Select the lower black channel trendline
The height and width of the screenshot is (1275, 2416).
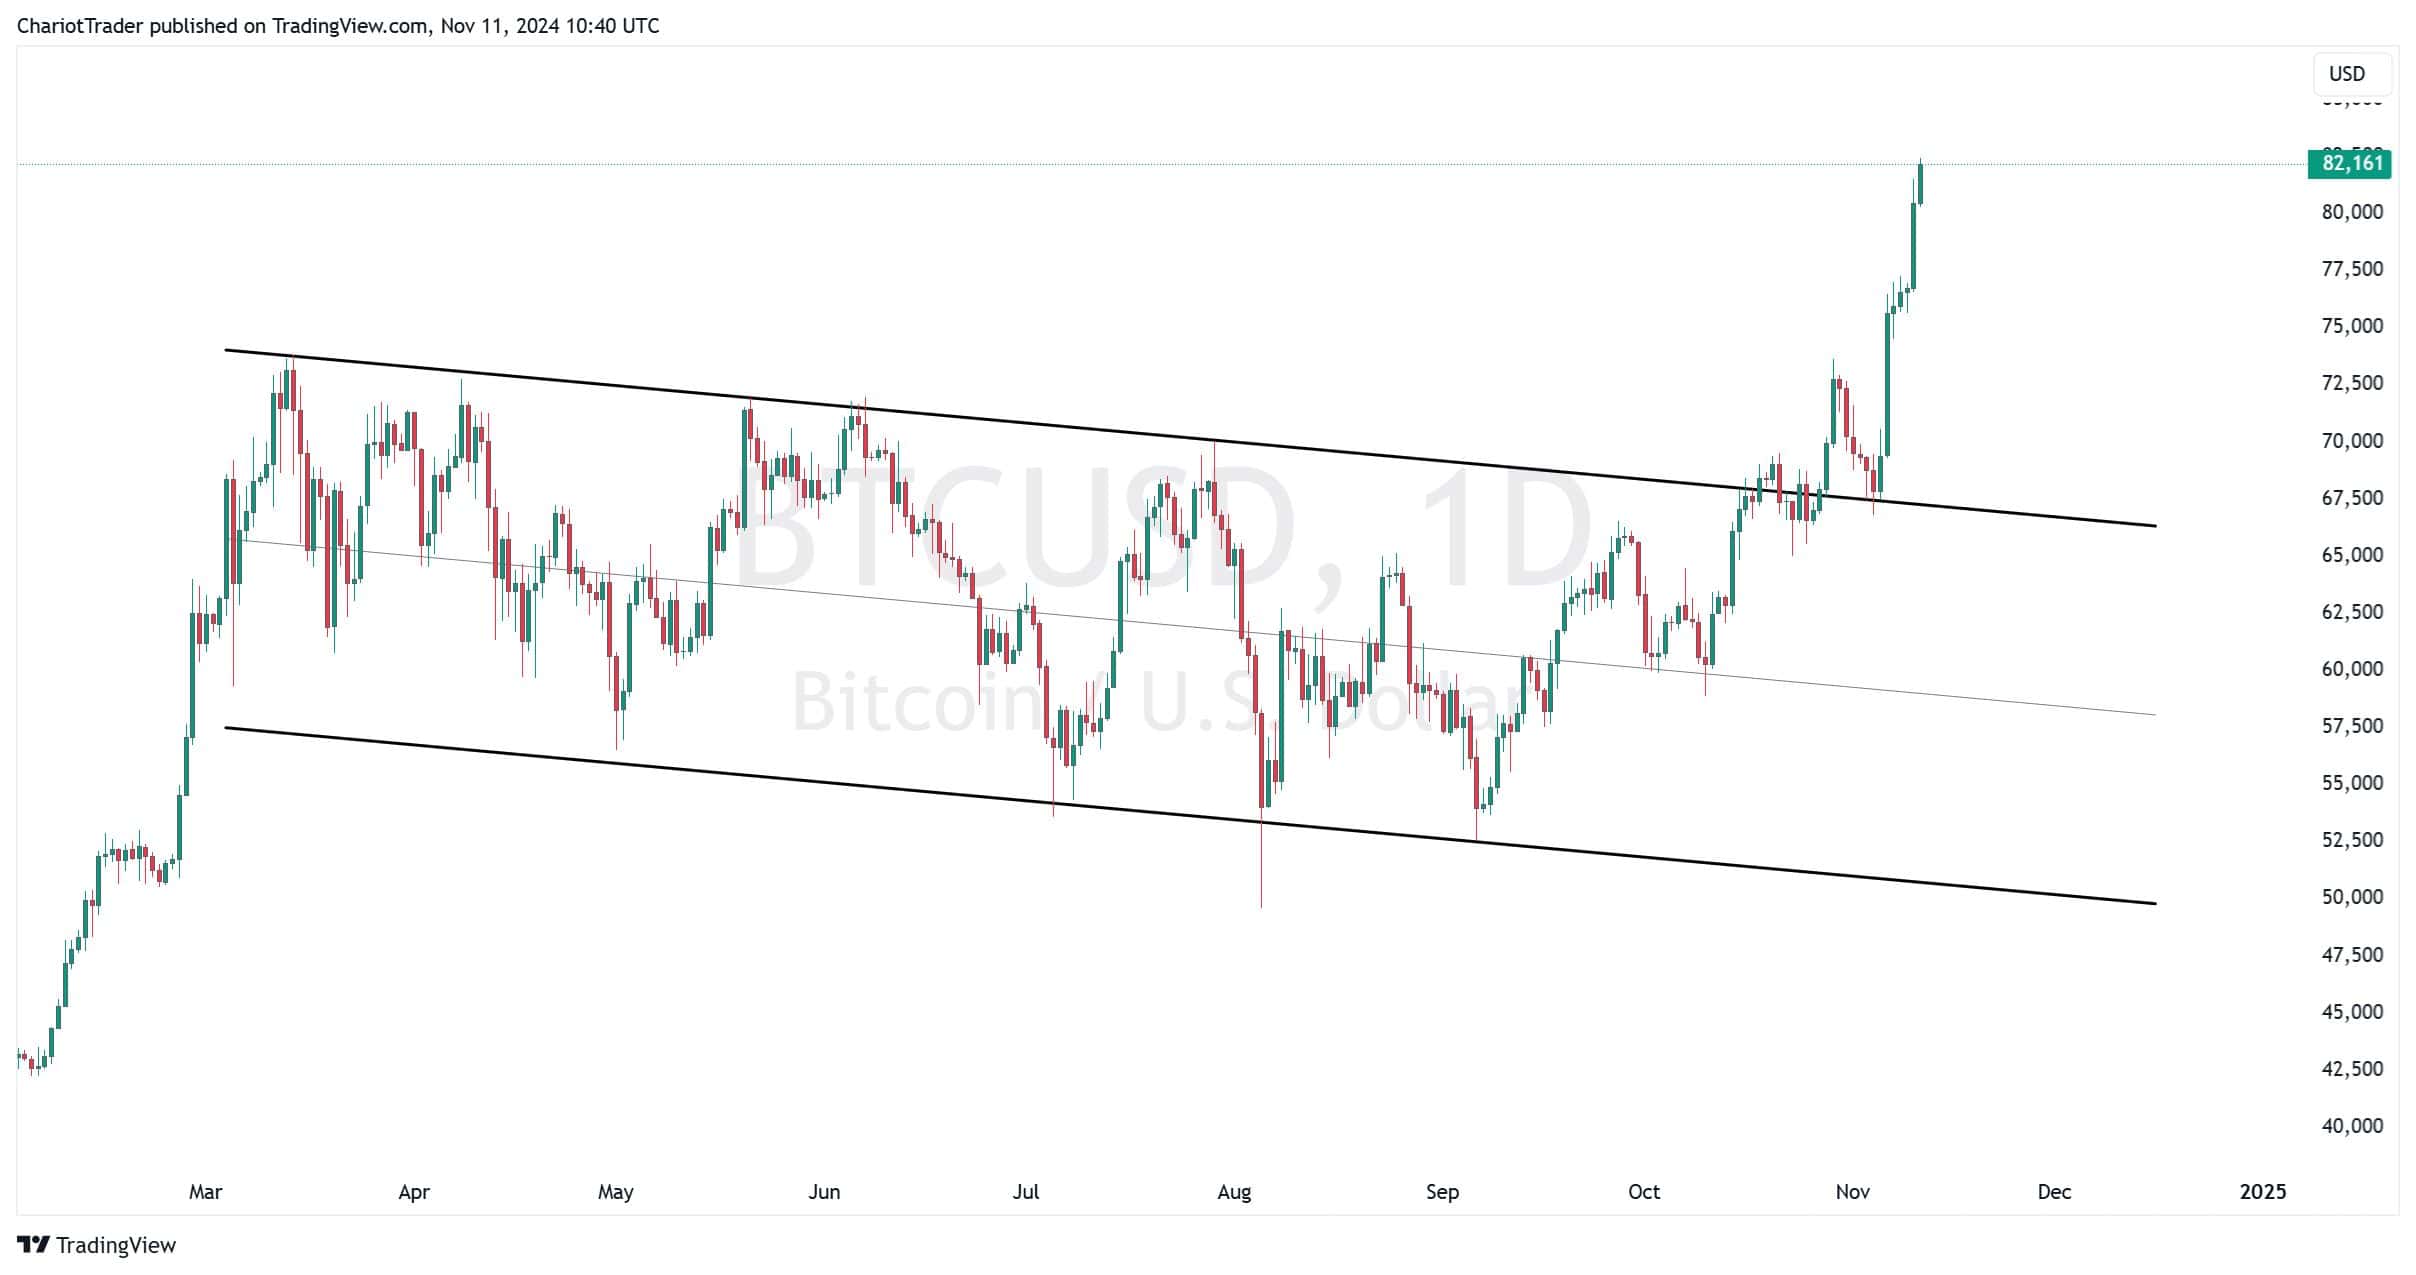pos(1190,816)
